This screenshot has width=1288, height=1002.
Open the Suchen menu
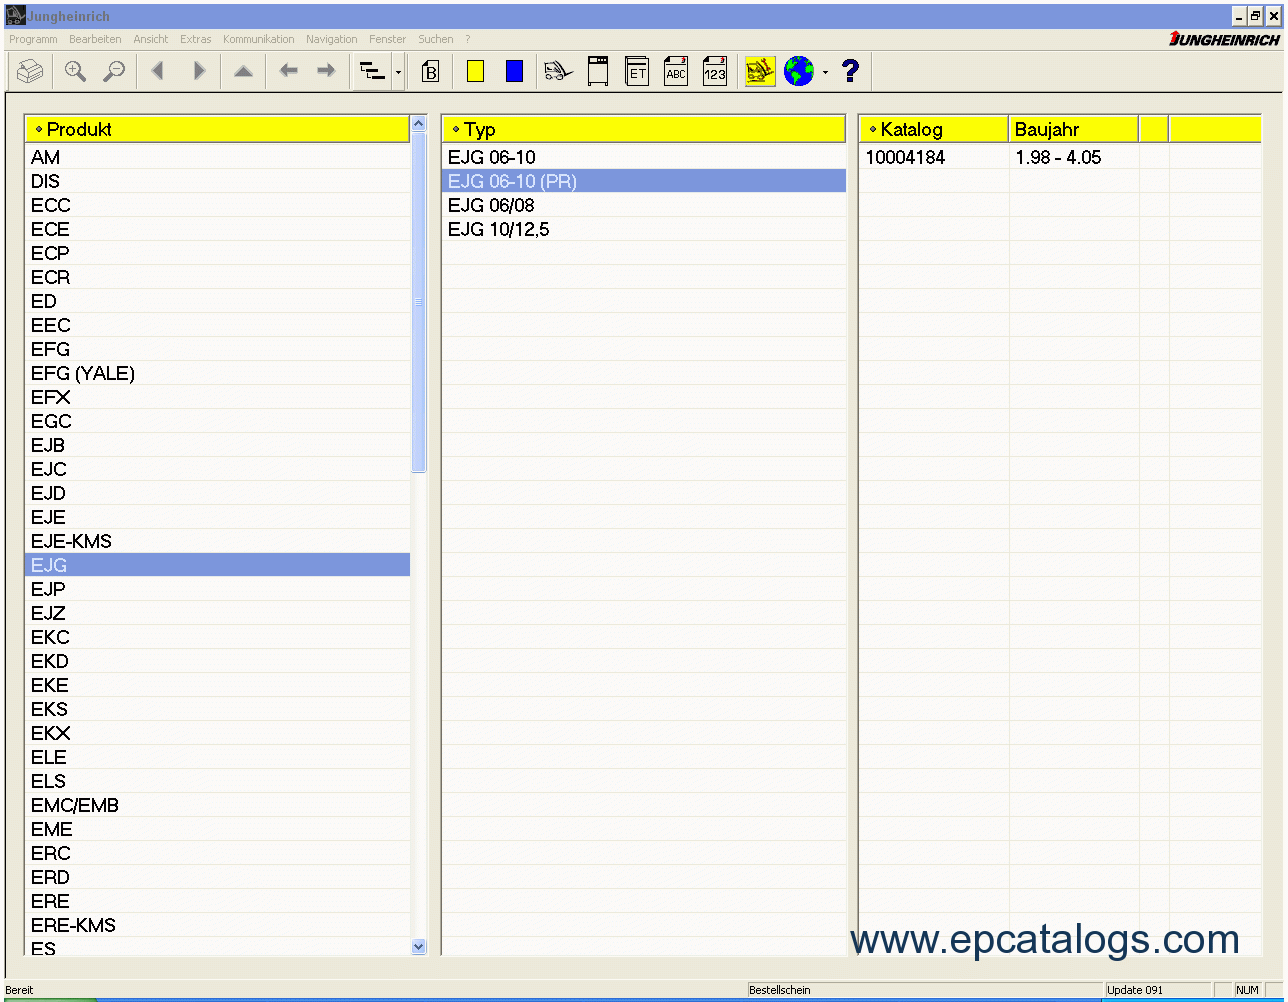point(436,39)
